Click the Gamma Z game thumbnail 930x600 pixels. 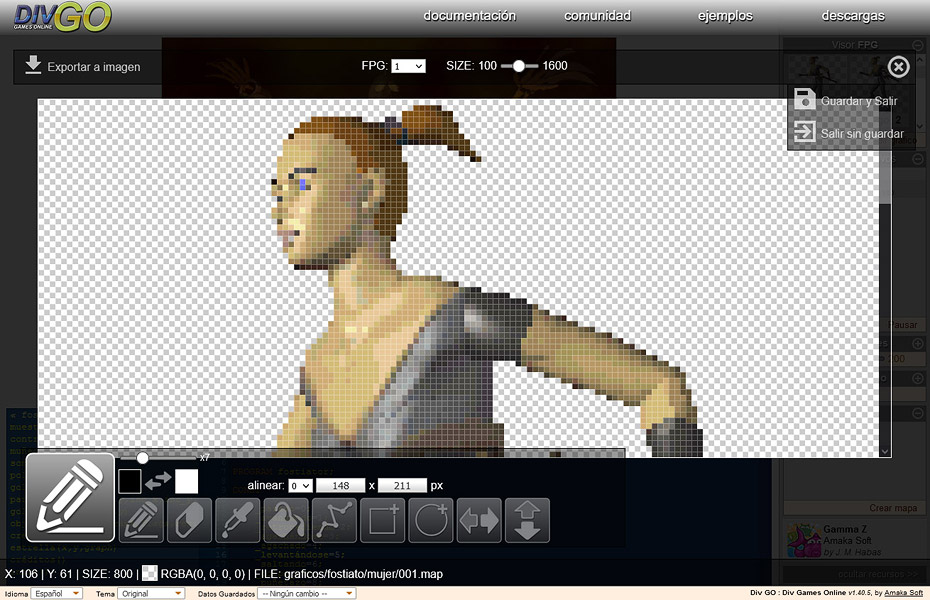tap(804, 540)
